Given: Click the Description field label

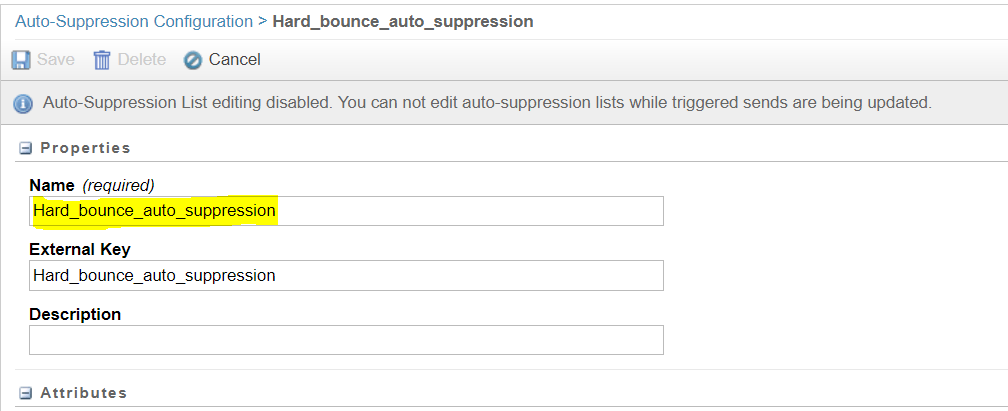Looking at the screenshot, I should pos(75,314).
